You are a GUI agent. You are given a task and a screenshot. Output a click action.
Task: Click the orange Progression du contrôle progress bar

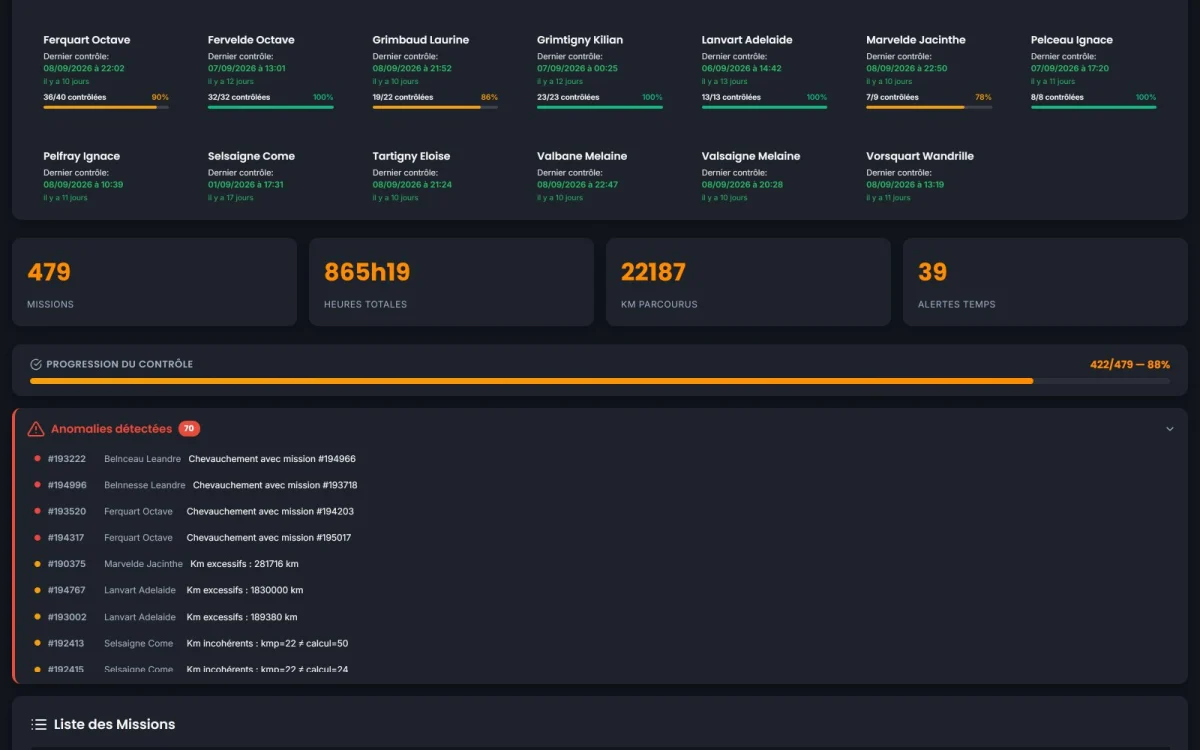[x=600, y=381]
